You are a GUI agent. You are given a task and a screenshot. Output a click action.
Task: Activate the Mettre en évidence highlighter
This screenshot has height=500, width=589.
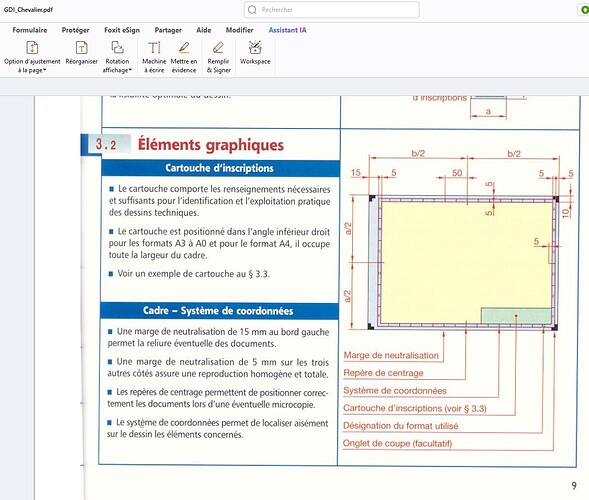tap(184, 56)
